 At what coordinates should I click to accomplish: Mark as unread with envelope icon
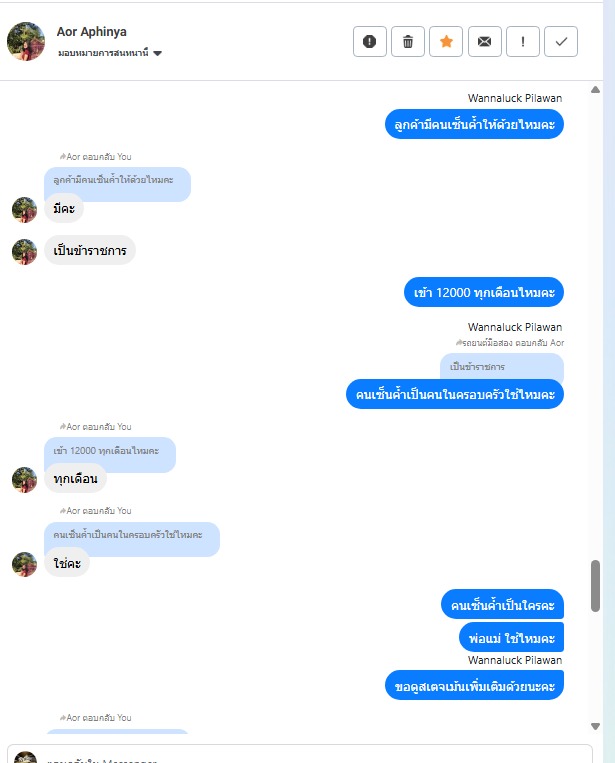485,41
